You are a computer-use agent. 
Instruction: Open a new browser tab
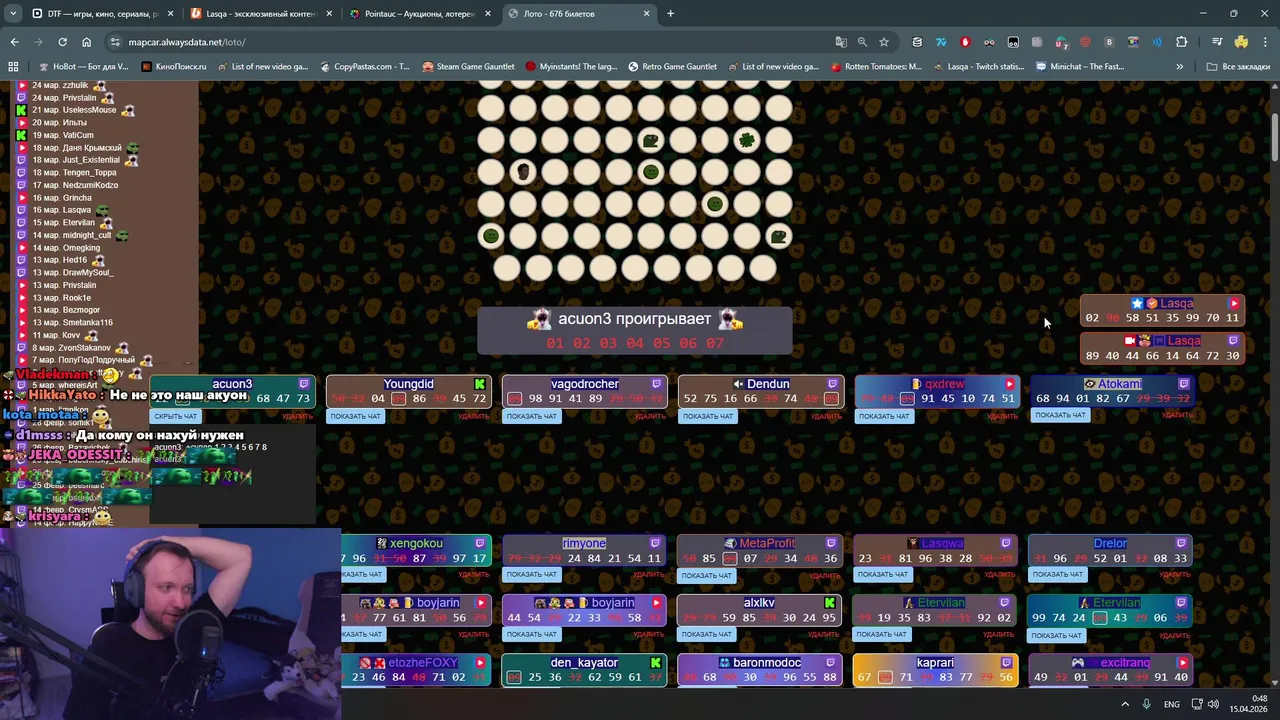point(670,14)
